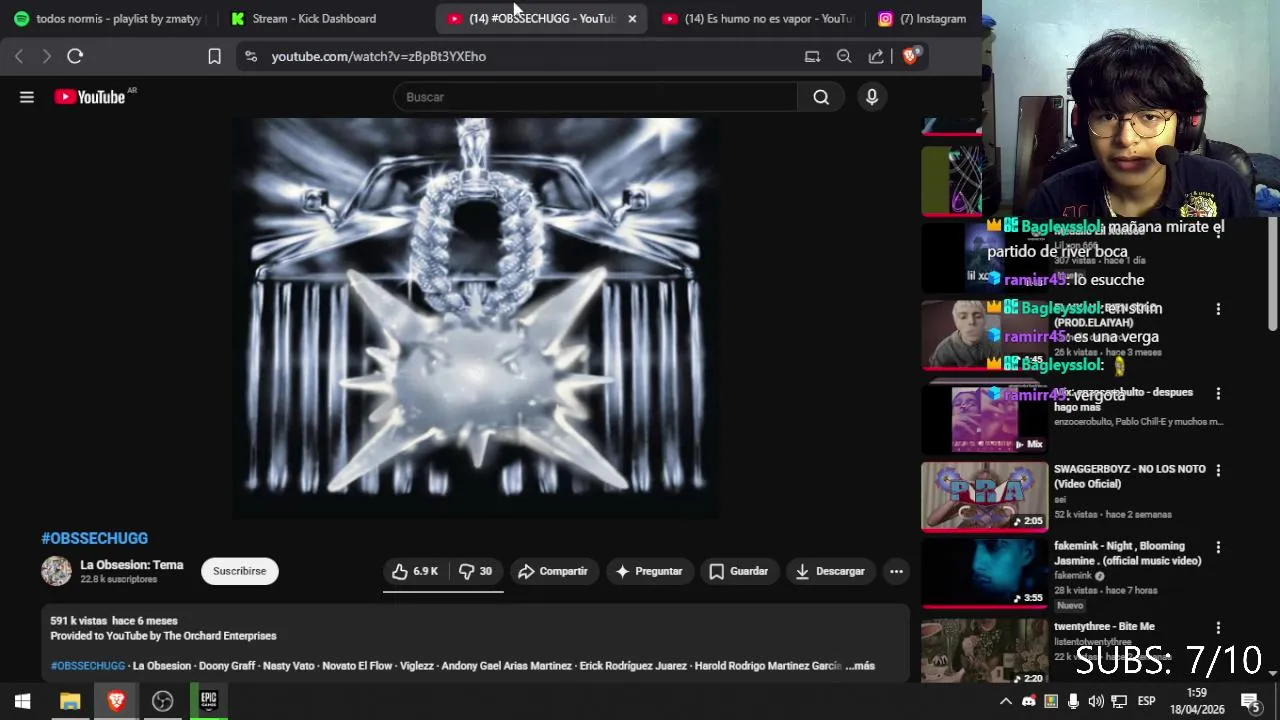The width and height of the screenshot is (1280, 720).
Task: Open Brave browser taskbar icon
Action: click(x=116, y=701)
